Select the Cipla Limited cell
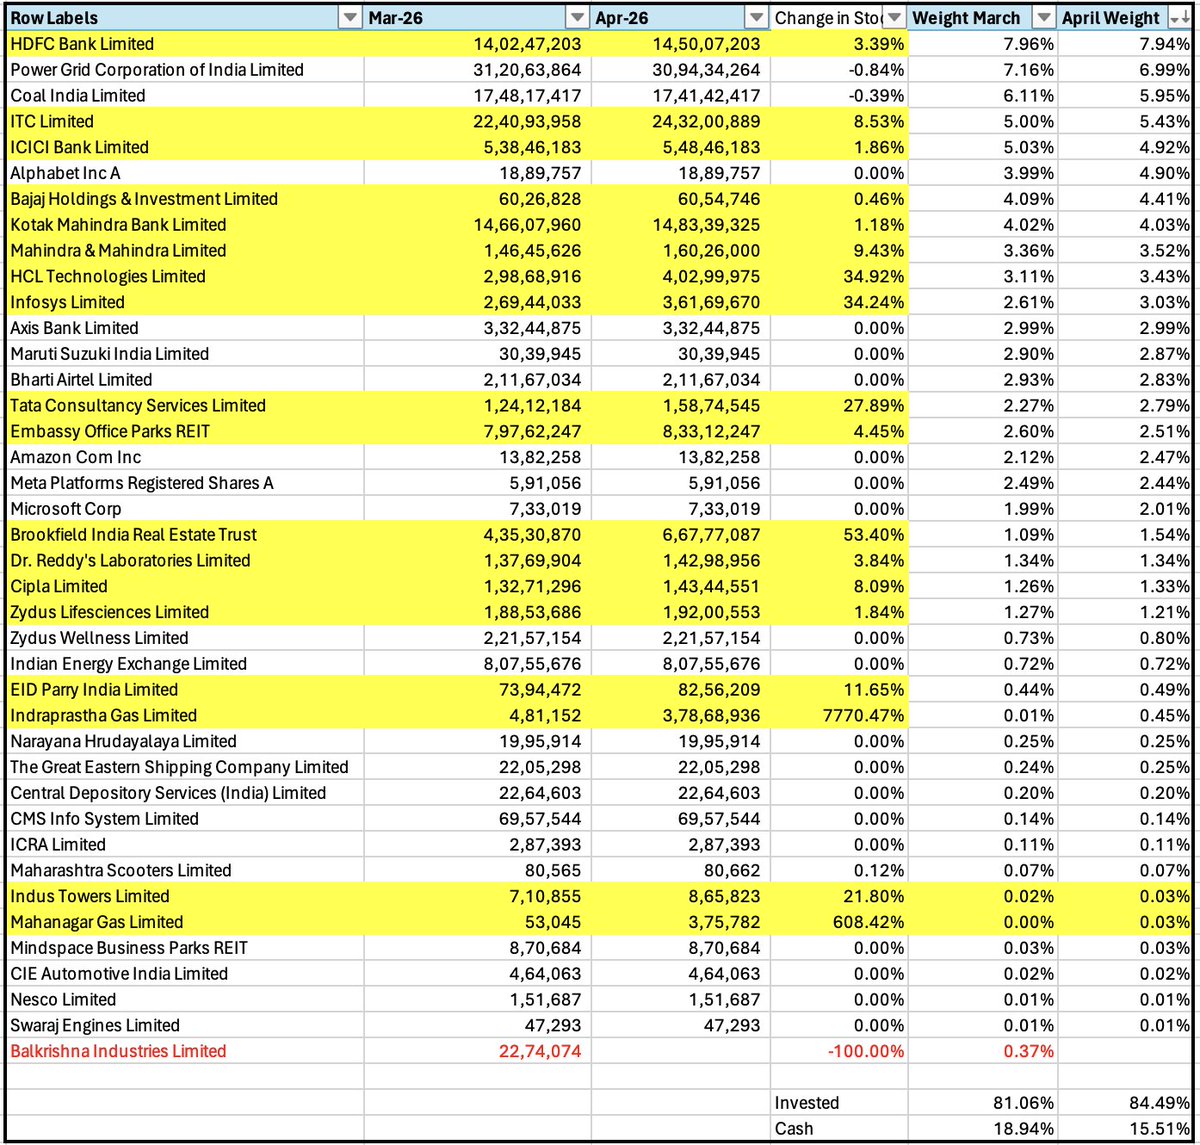The height and width of the screenshot is (1145, 1200). 185,586
